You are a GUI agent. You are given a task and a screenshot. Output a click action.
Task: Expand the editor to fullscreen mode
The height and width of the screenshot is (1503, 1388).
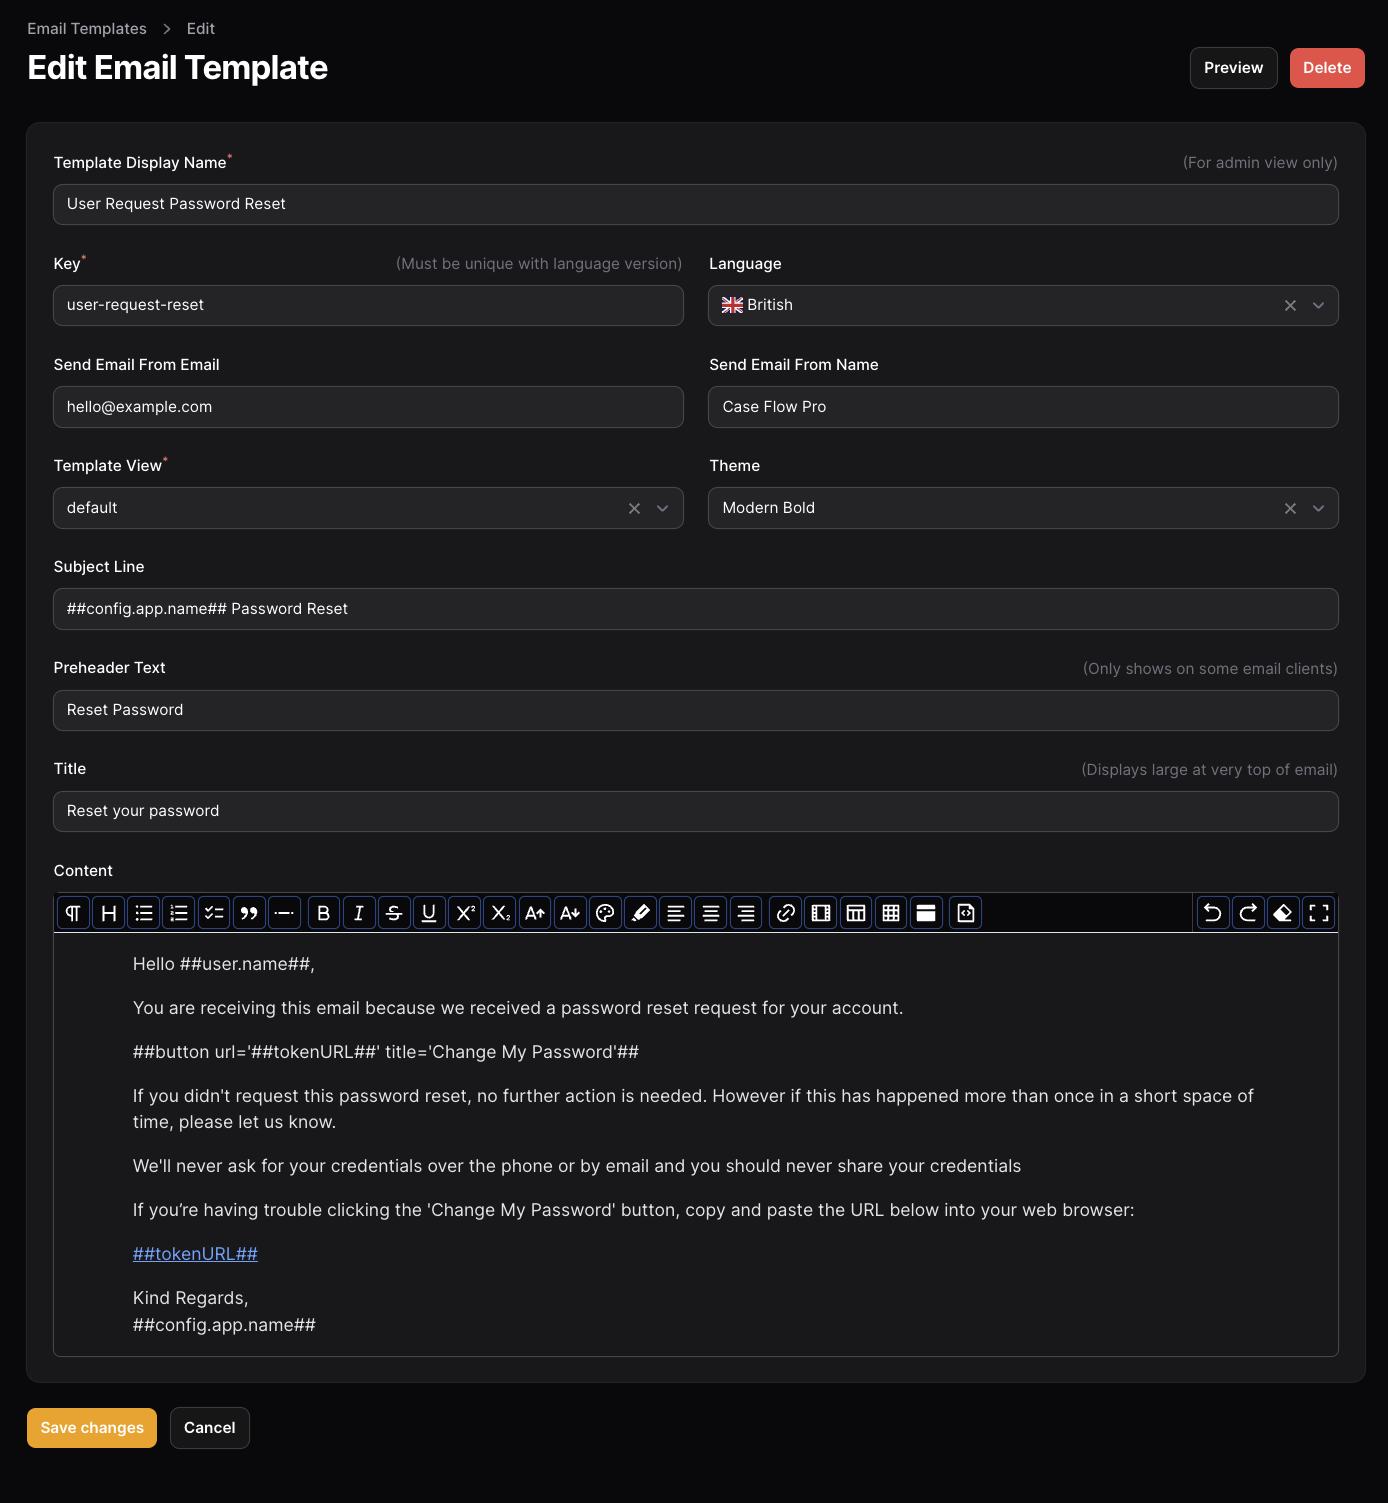(x=1318, y=912)
